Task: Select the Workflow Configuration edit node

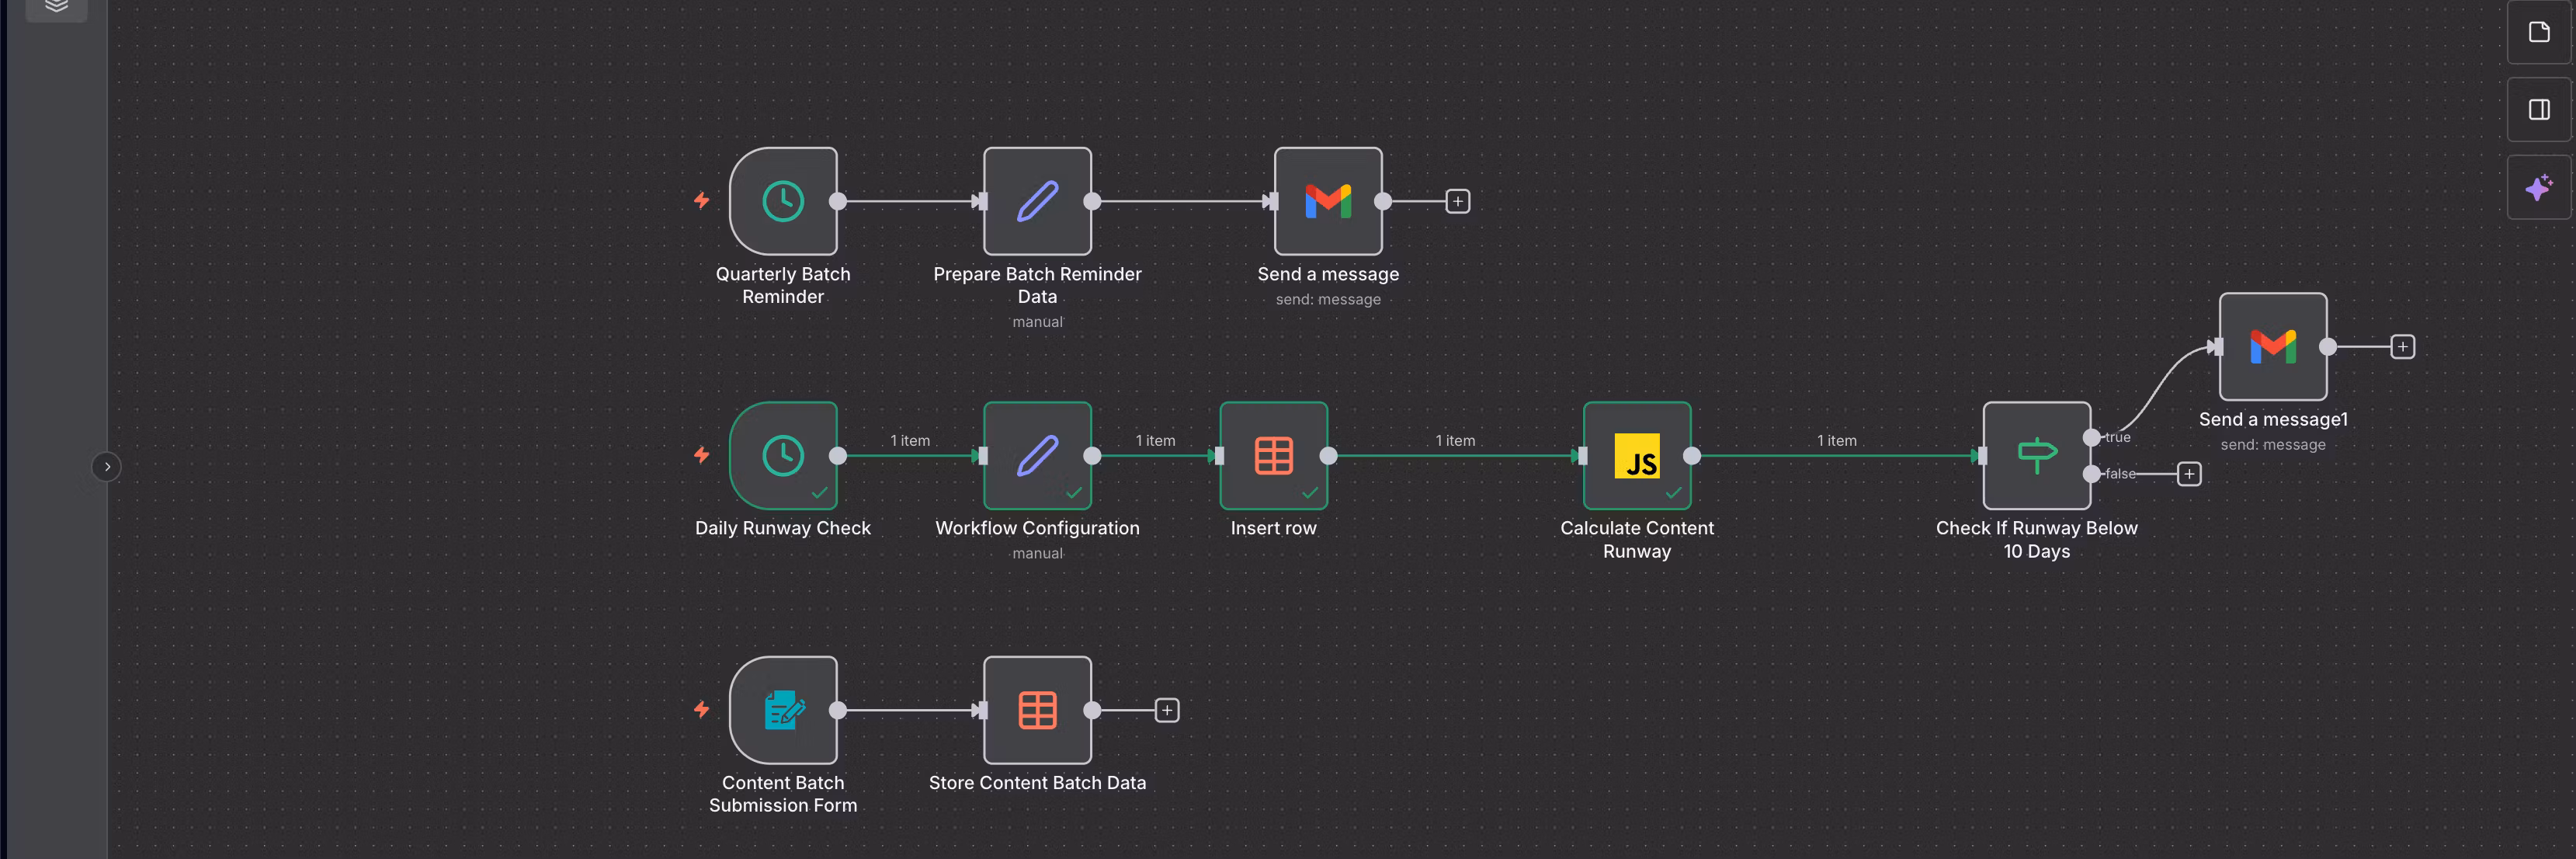Action: 1037,456
